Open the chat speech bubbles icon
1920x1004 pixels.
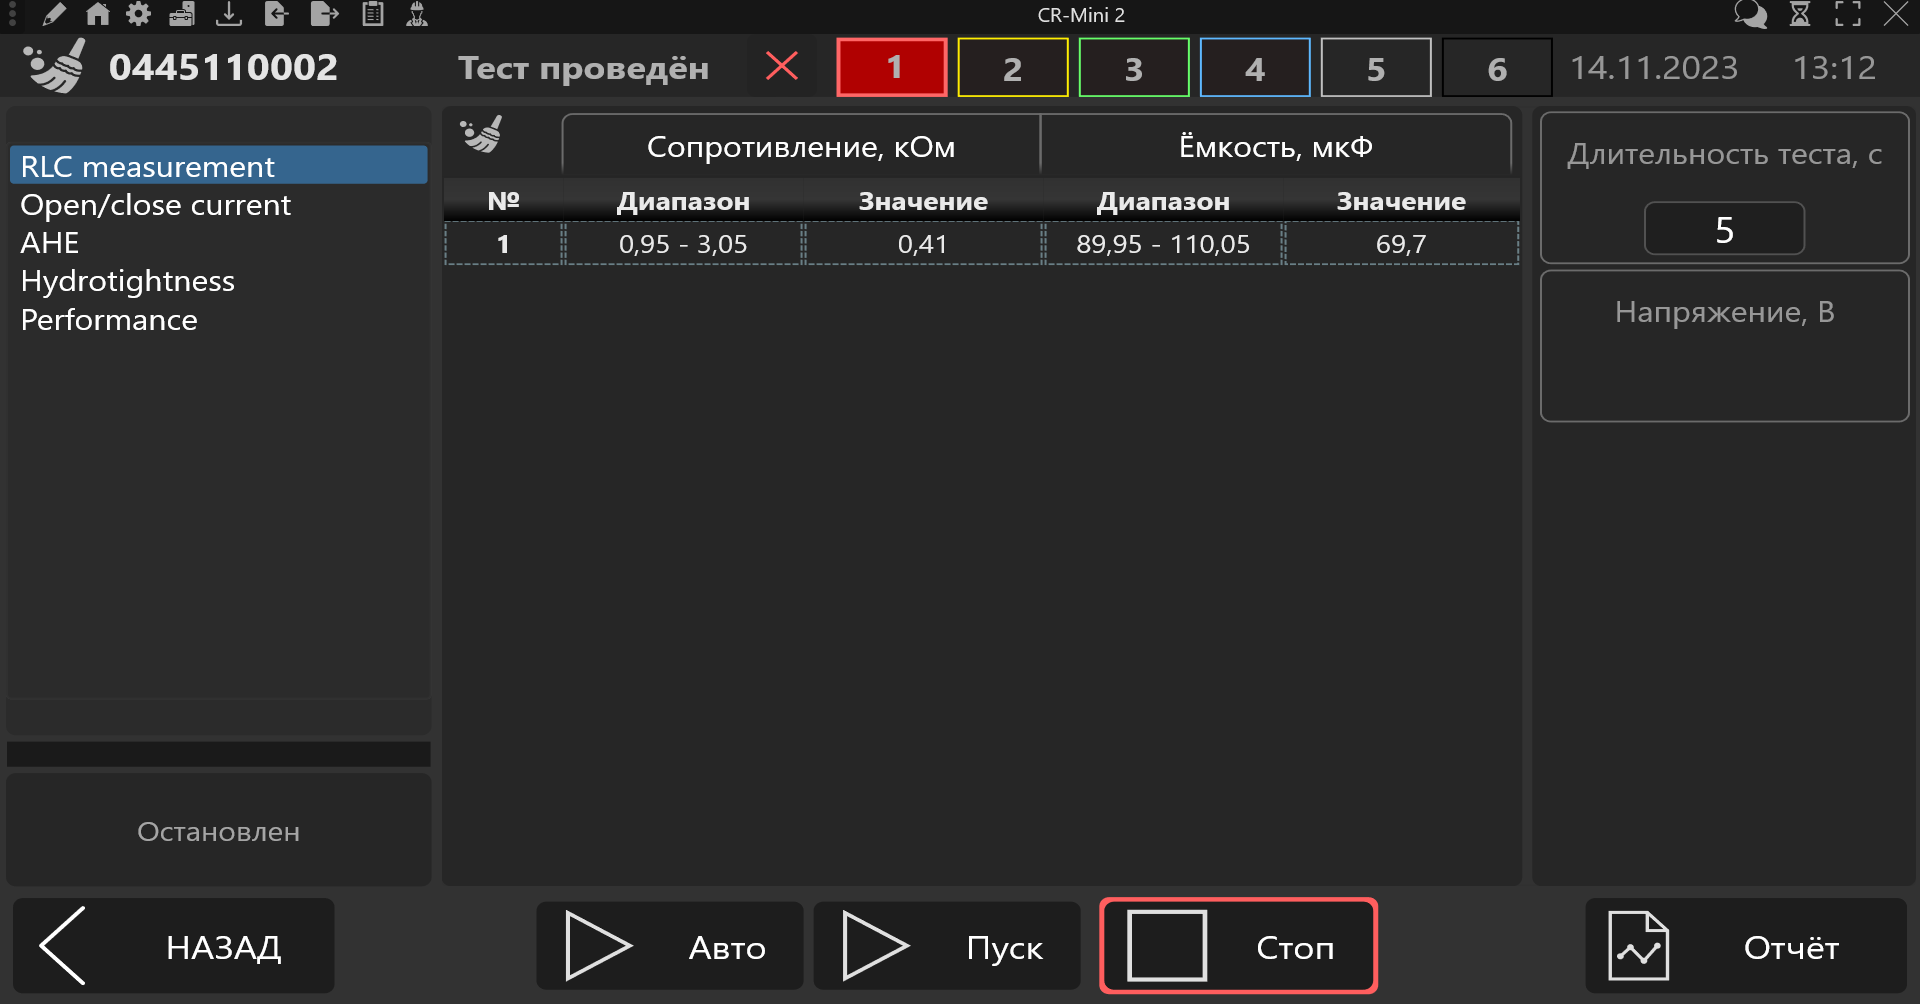click(x=1750, y=14)
